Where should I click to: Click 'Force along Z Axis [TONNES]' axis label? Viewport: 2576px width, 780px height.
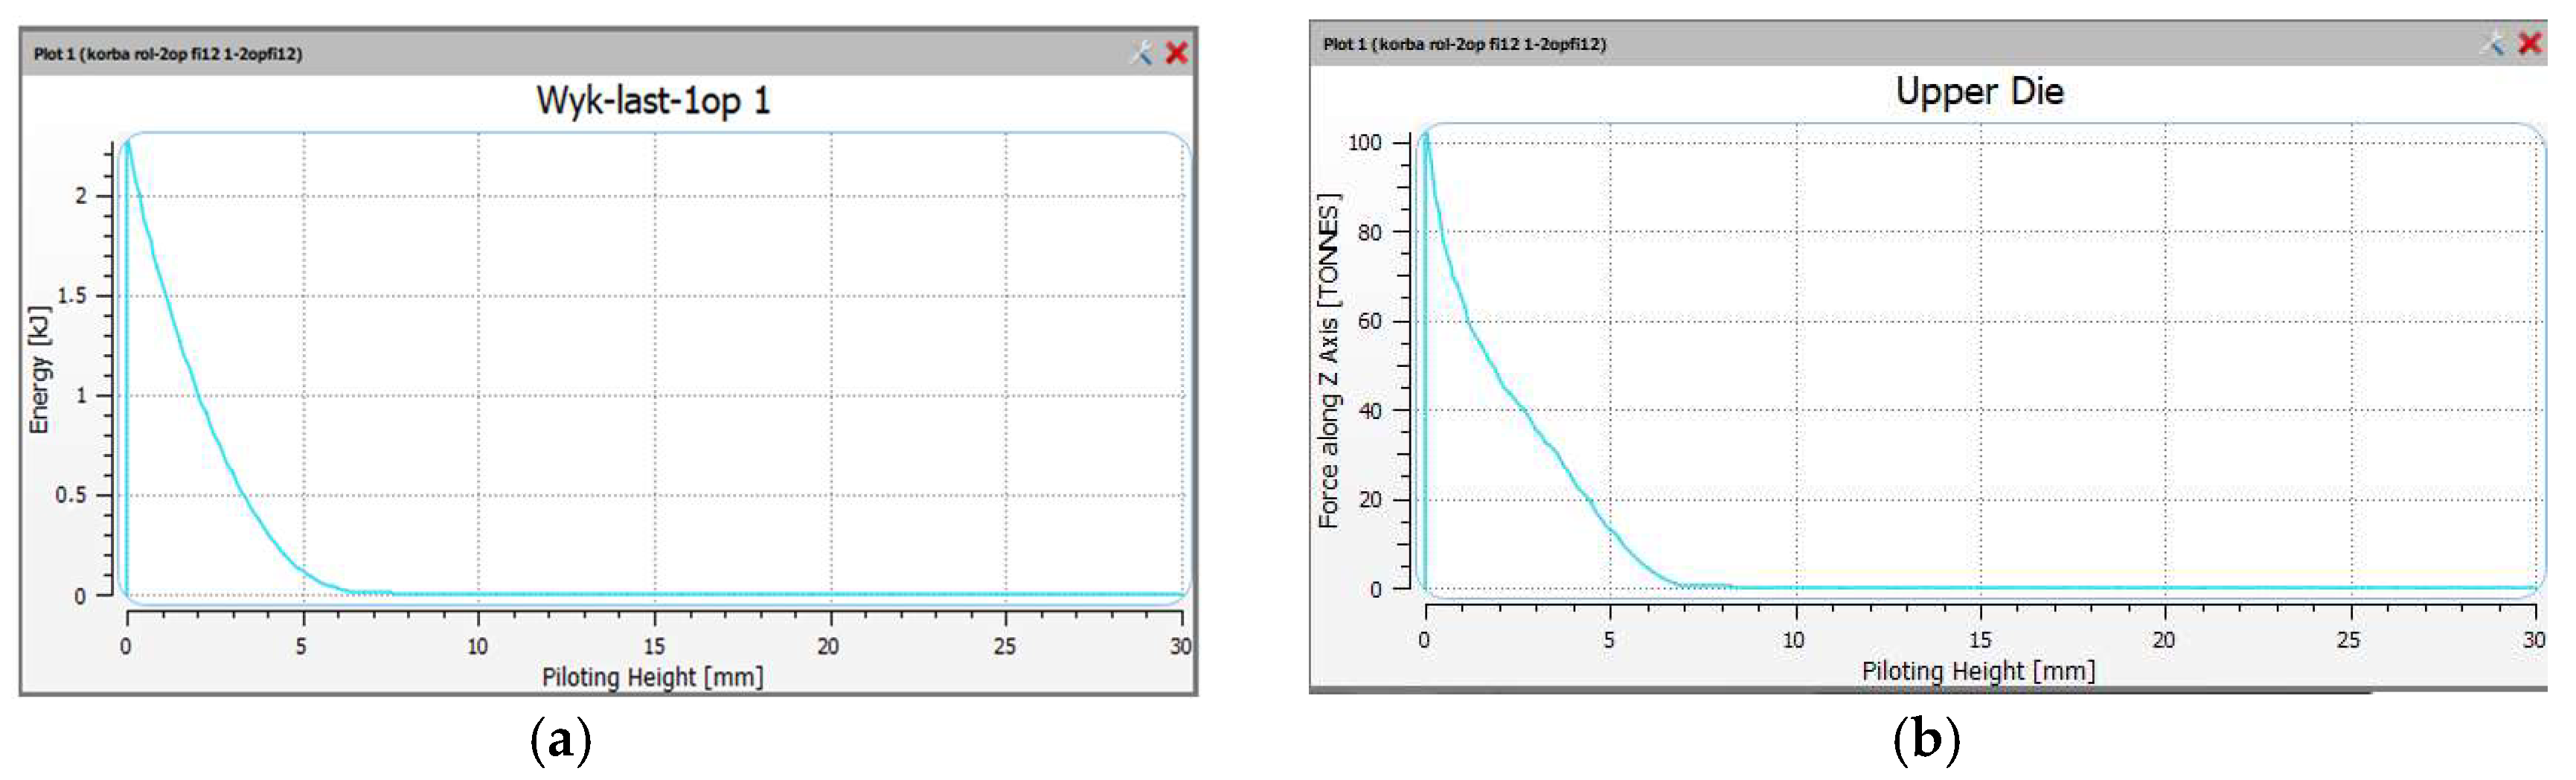point(1328,361)
